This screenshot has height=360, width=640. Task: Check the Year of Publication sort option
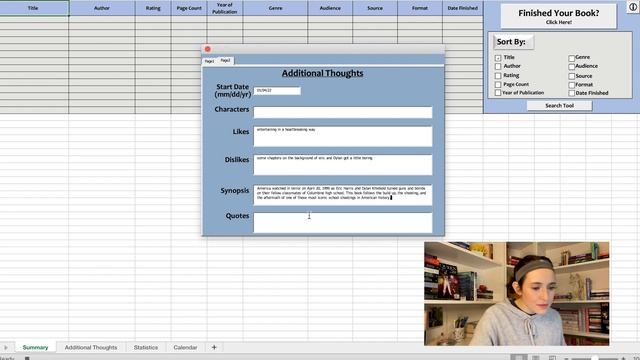tap(498, 93)
